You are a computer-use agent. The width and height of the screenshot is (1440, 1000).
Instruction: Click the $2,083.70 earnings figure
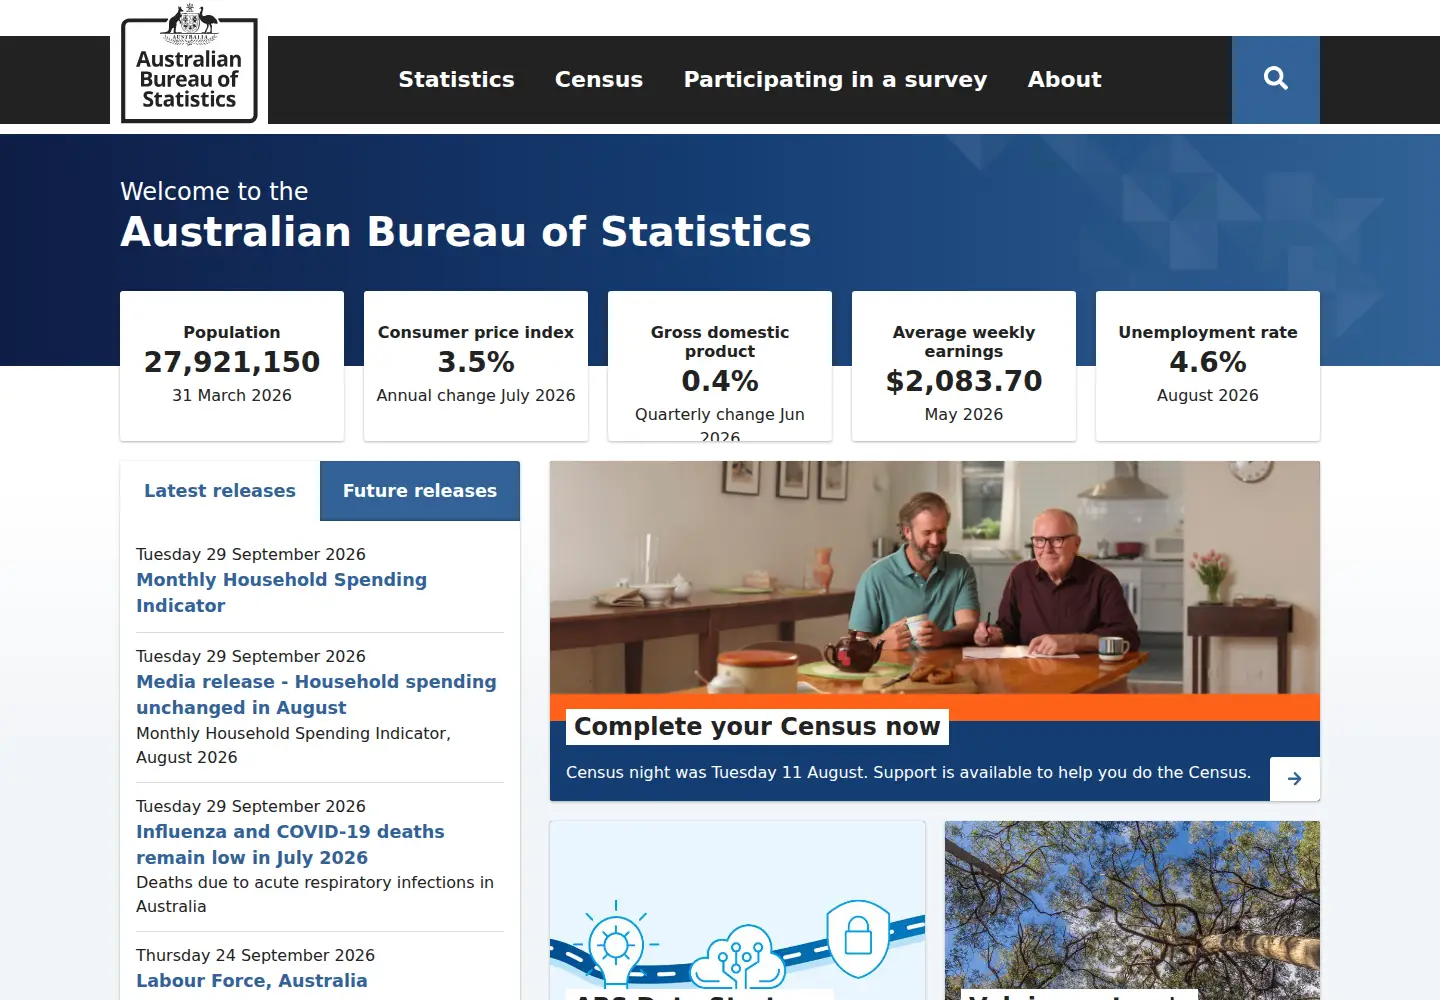pyautogui.click(x=964, y=381)
